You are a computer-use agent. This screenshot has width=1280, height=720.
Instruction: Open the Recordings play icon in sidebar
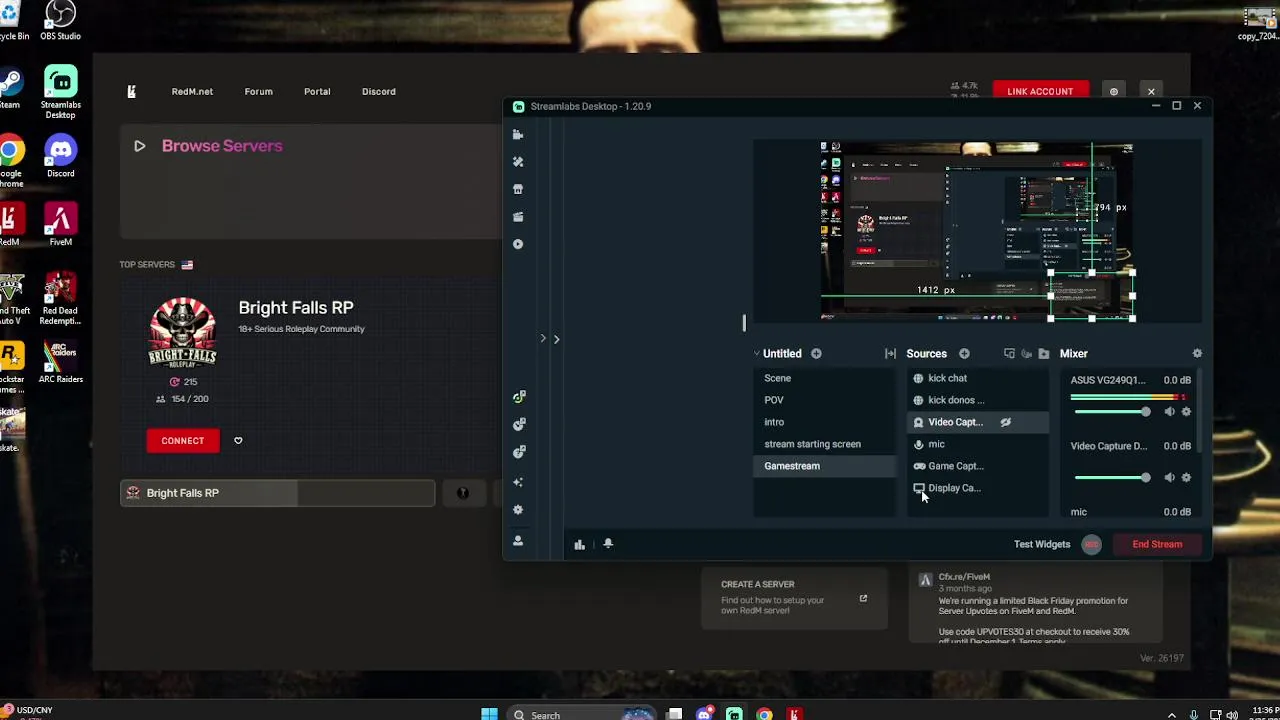click(x=518, y=244)
